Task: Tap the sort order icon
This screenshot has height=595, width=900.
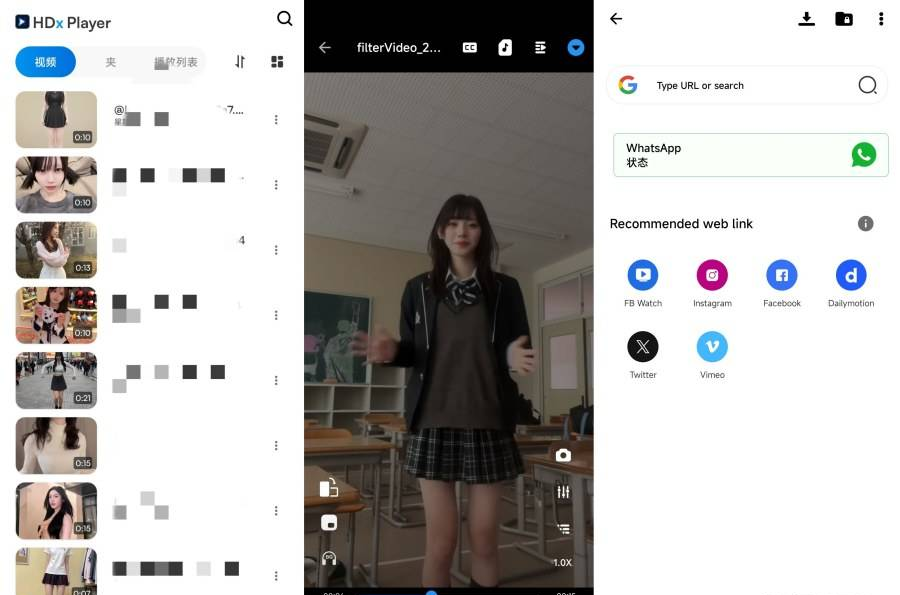Action: 240,62
